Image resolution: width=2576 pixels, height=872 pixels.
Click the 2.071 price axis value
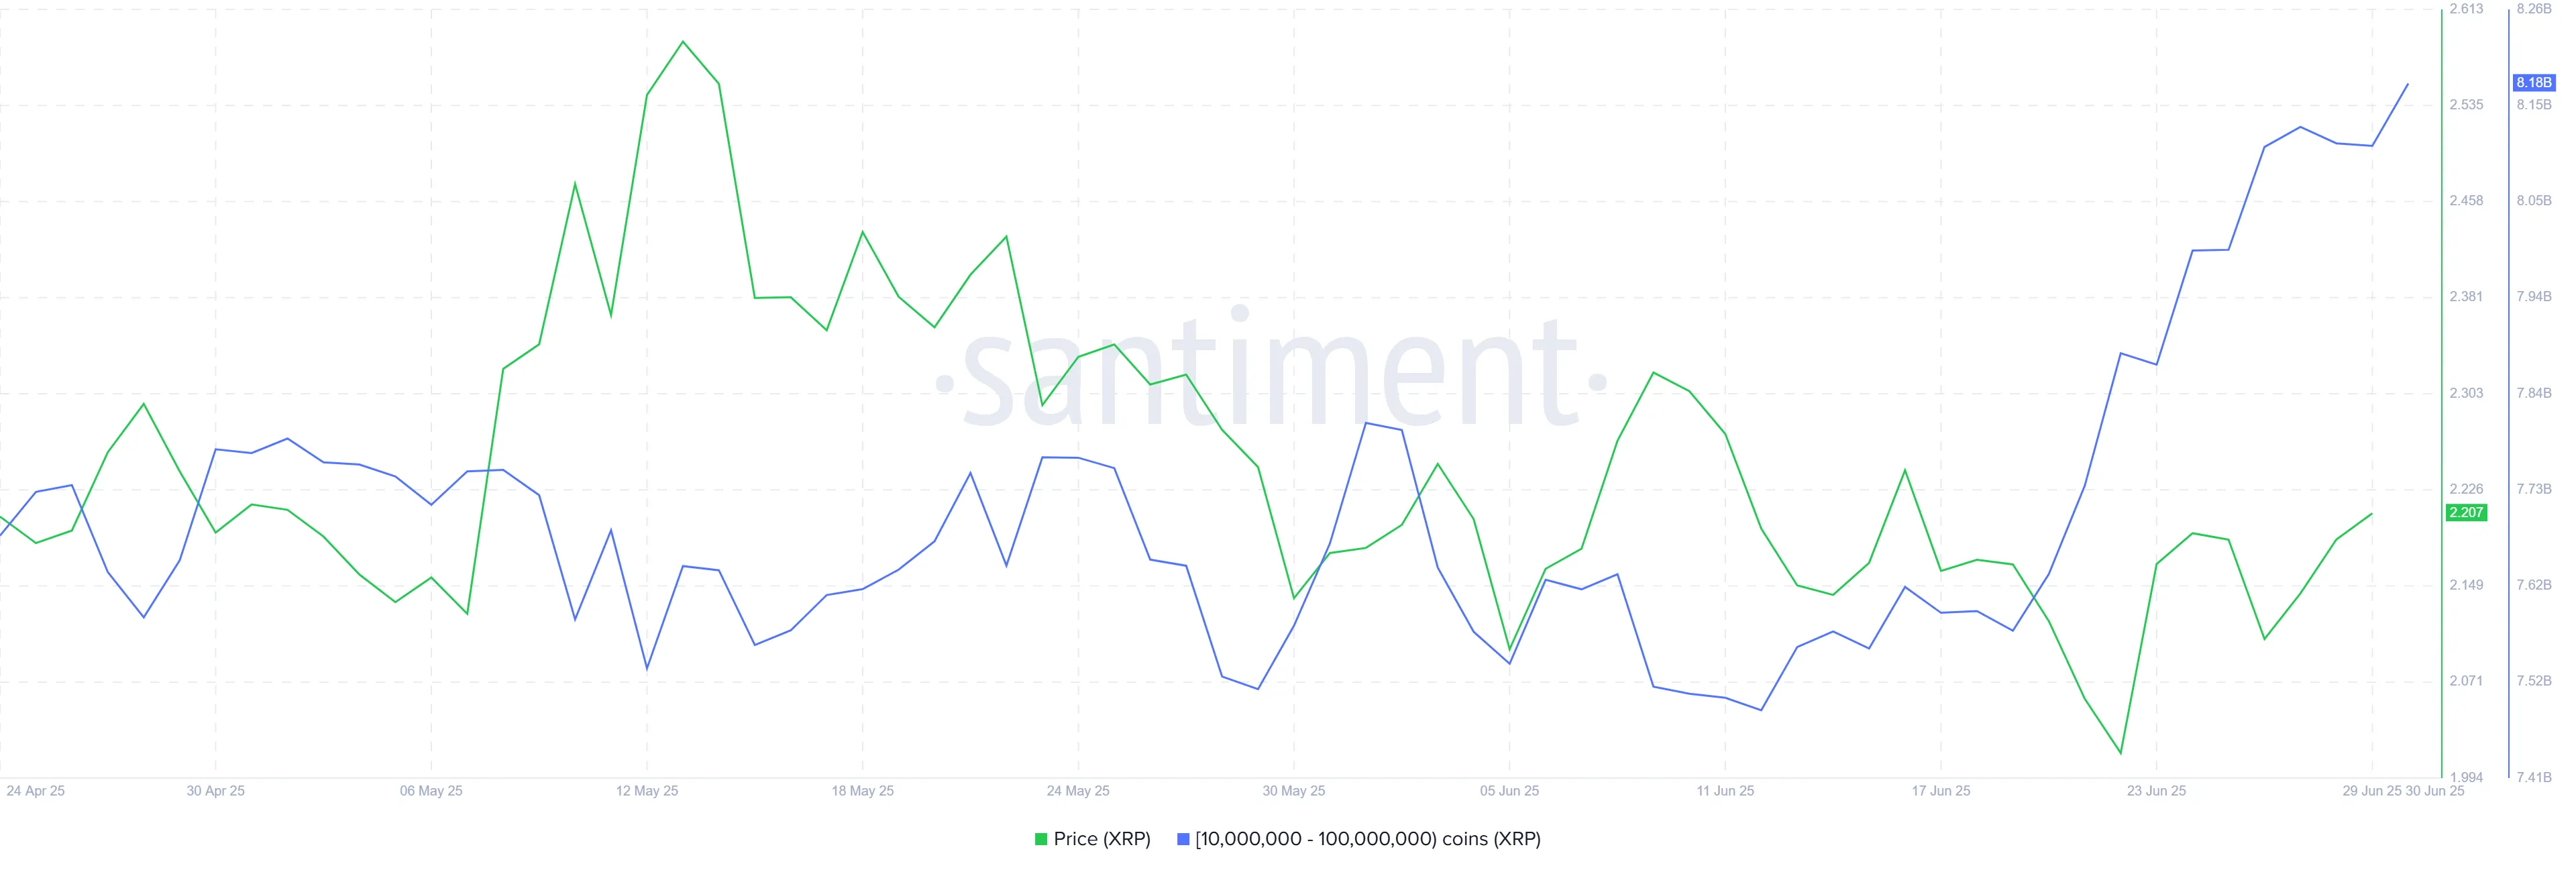pos(2466,681)
